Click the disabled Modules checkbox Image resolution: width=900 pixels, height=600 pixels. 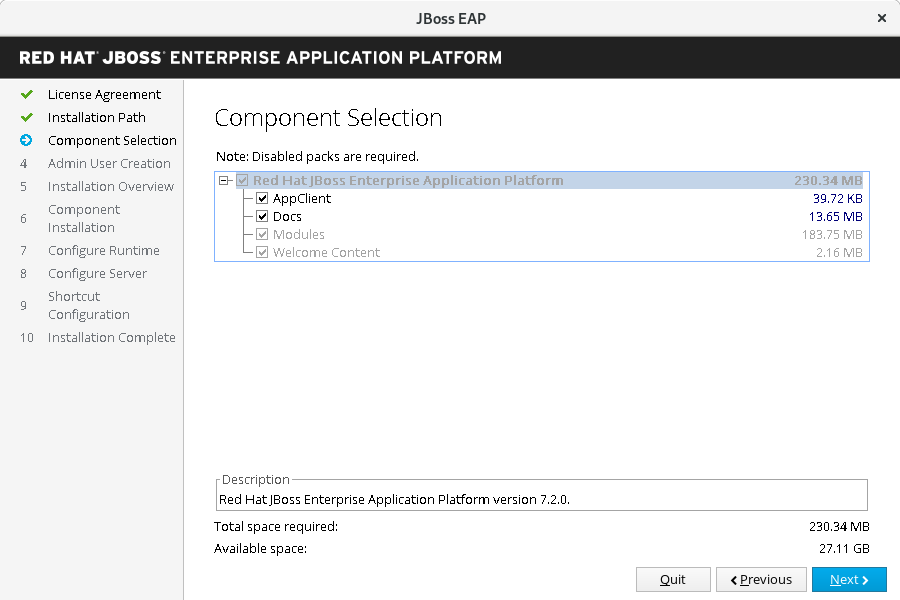point(262,235)
